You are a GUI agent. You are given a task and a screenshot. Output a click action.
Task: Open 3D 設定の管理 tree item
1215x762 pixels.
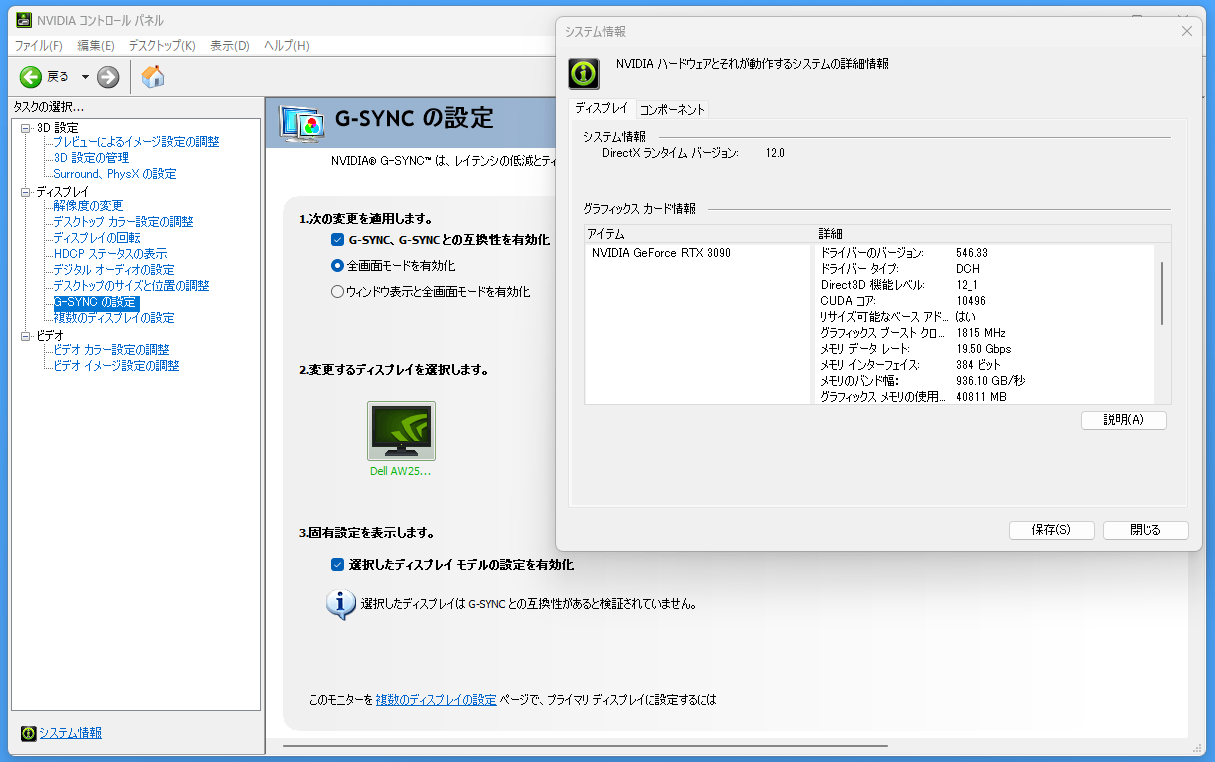(x=91, y=158)
